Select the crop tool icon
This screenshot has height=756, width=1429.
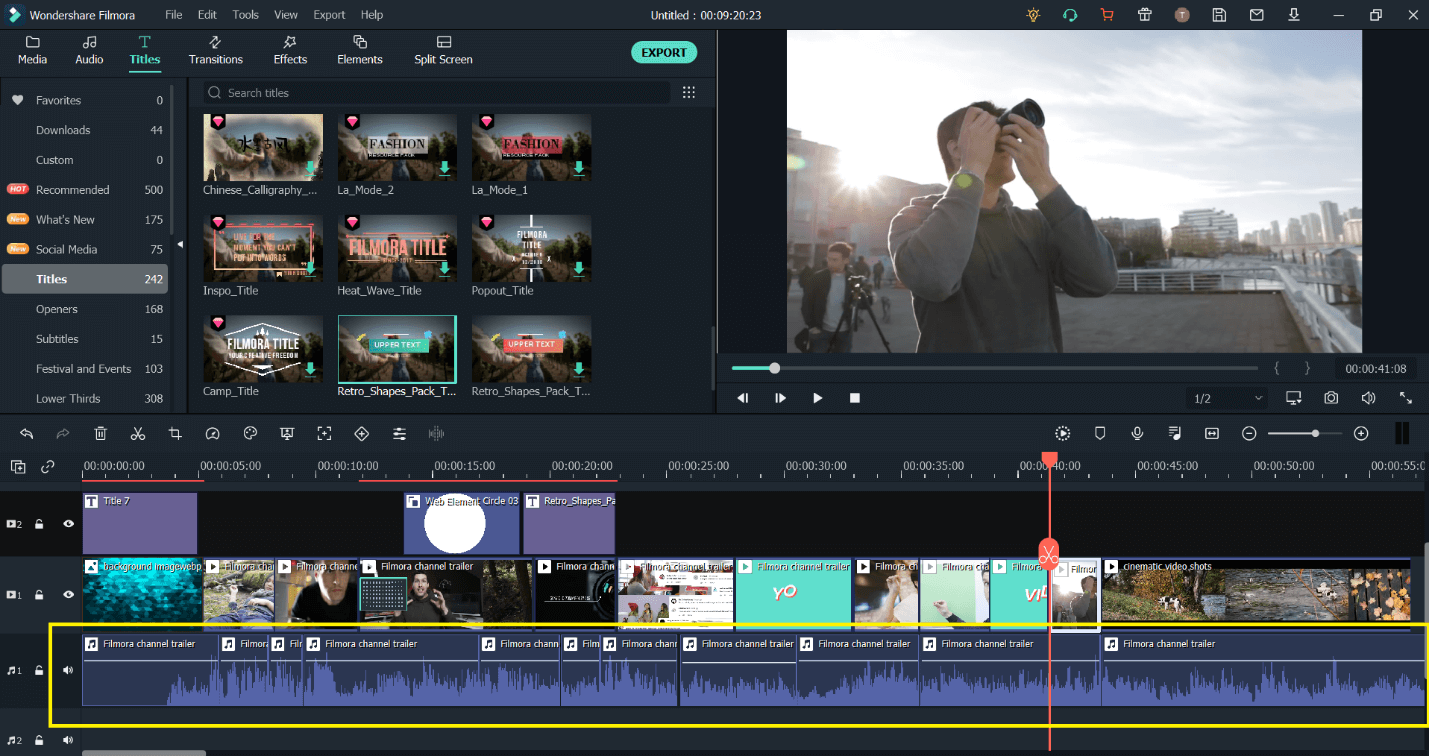click(175, 433)
